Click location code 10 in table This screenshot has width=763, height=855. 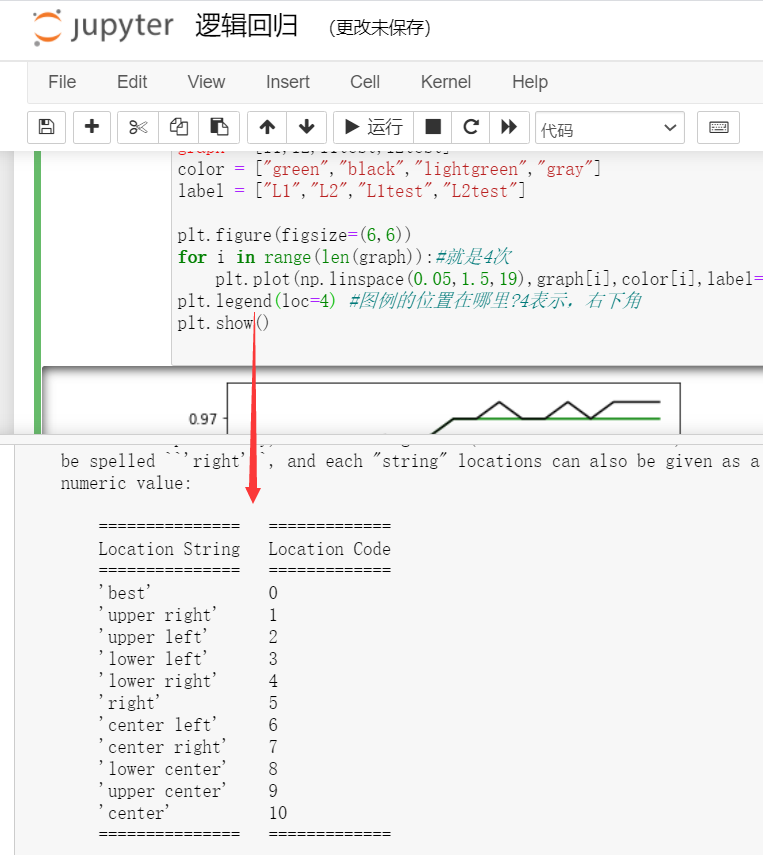(278, 813)
